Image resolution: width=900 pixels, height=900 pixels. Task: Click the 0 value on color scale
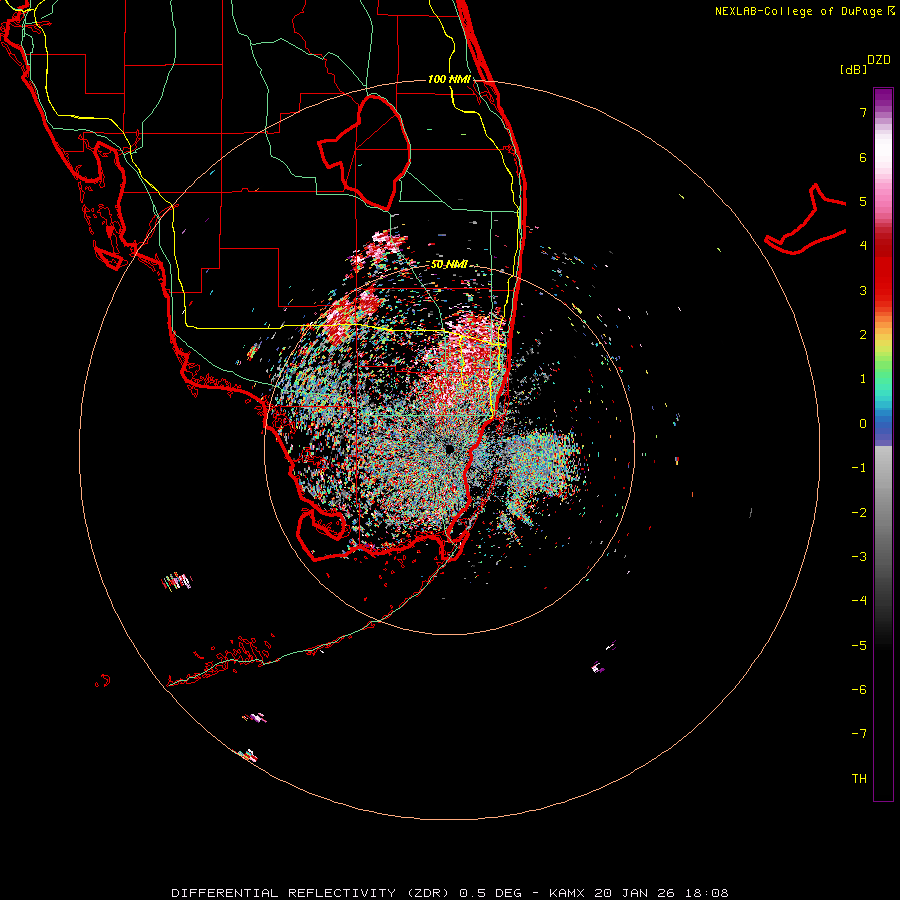[x=863, y=424]
